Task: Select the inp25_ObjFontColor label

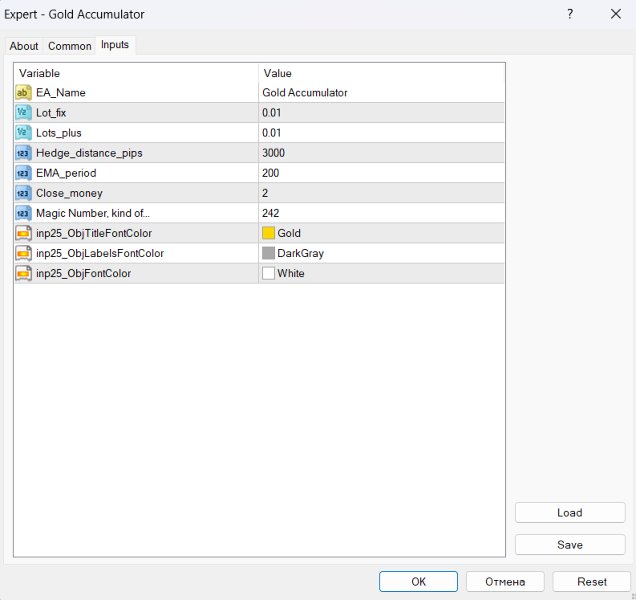Action: 84,273
